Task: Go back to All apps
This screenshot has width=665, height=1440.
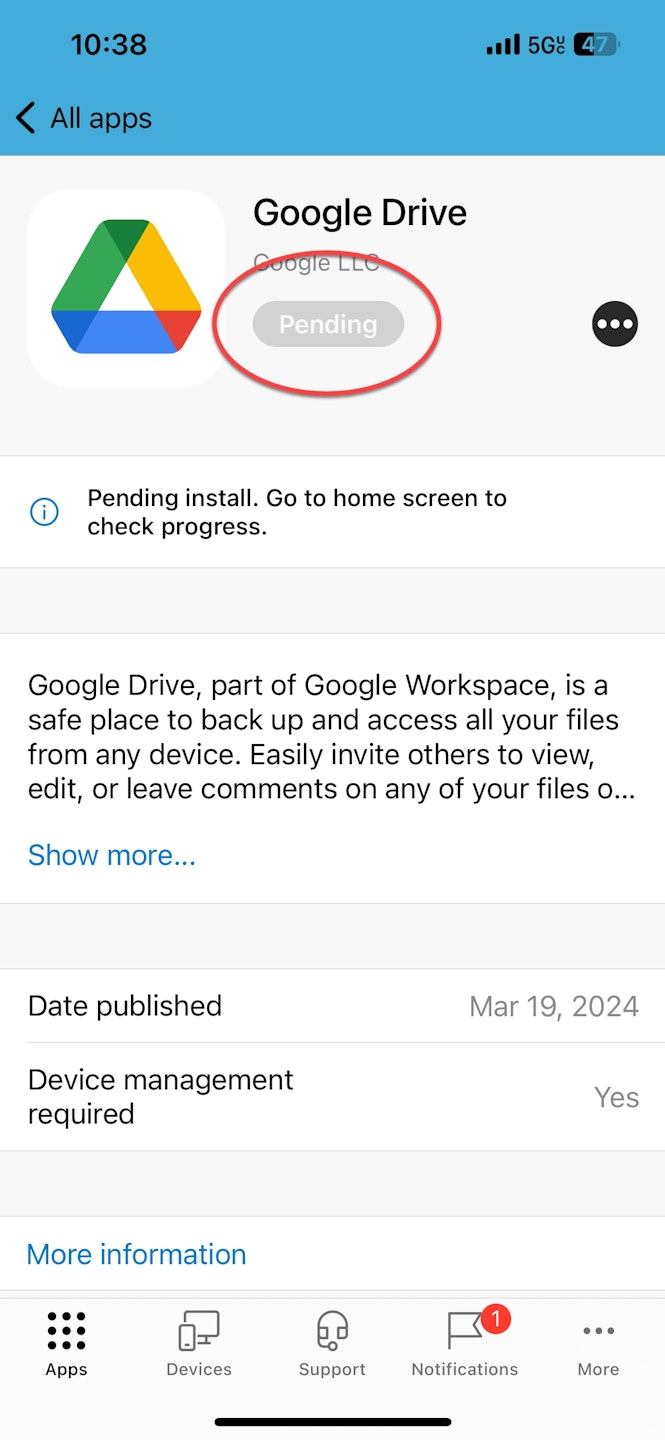Action: coord(101,118)
